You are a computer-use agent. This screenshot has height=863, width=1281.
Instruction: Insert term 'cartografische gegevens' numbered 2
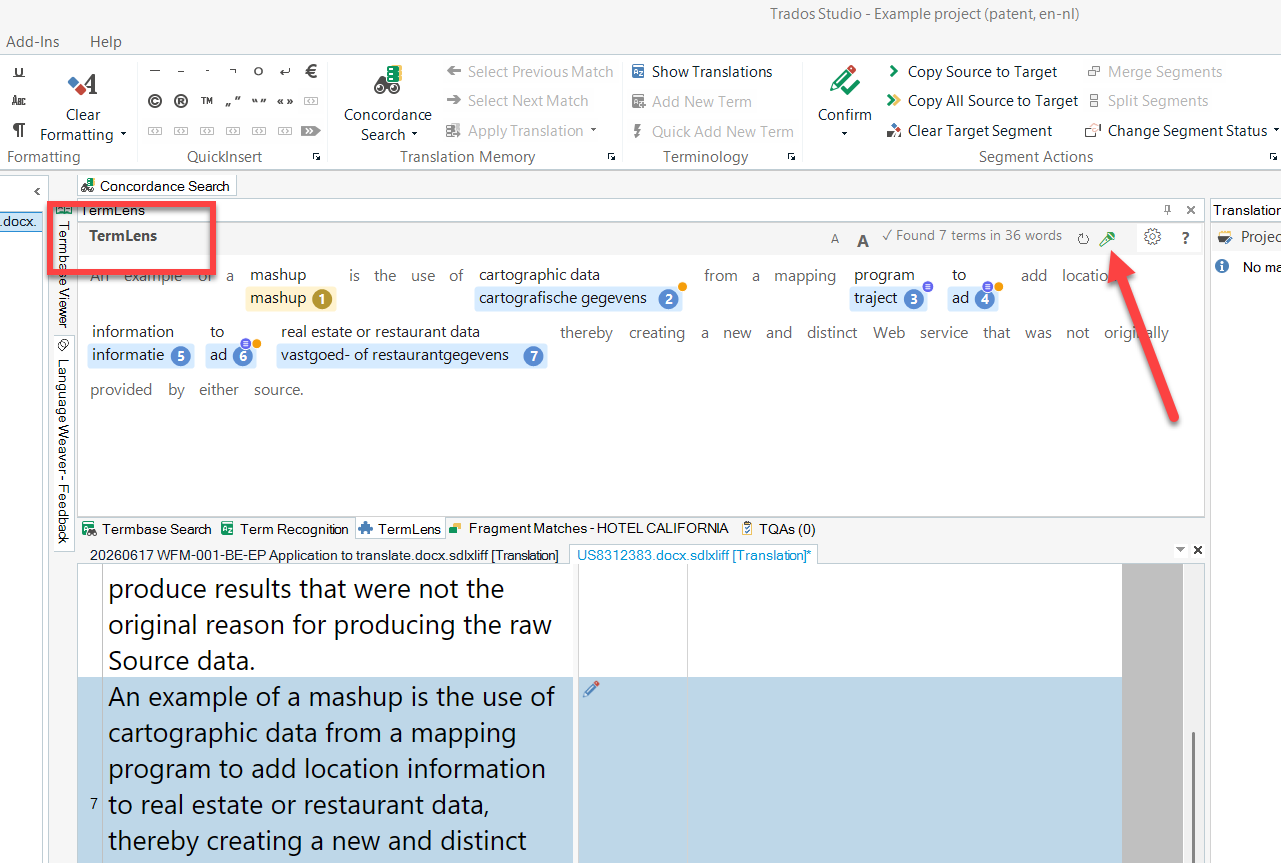click(579, 298)
